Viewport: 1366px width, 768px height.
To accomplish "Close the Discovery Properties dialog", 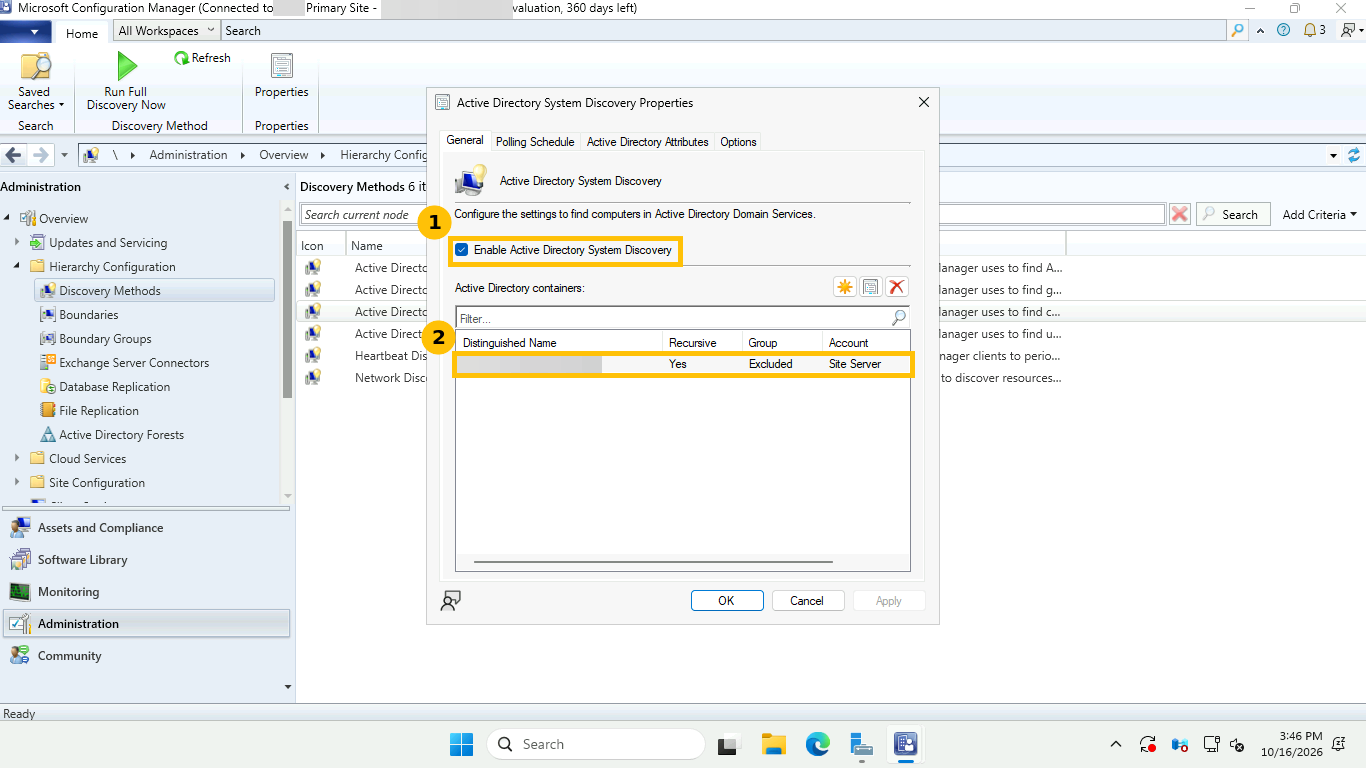I will (924, 102).
